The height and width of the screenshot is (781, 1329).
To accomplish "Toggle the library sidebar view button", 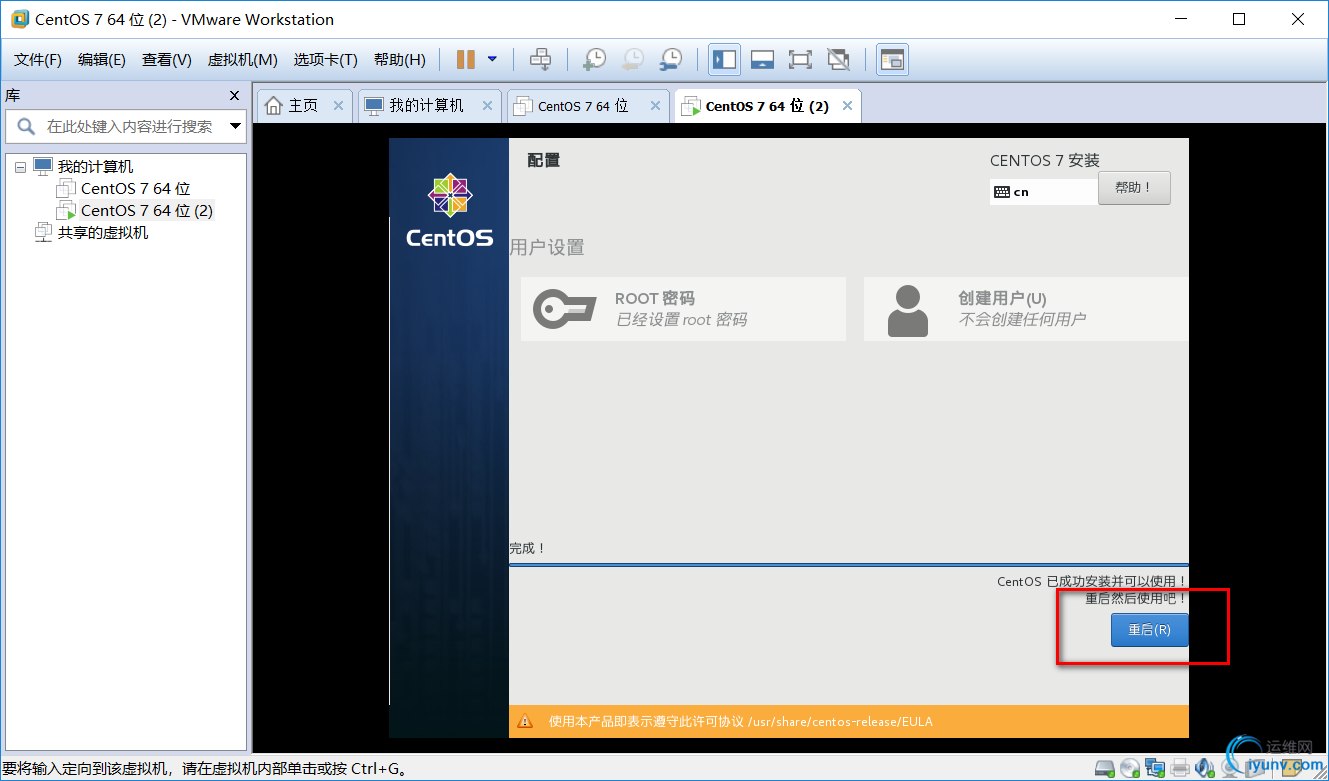I will 724,60.
